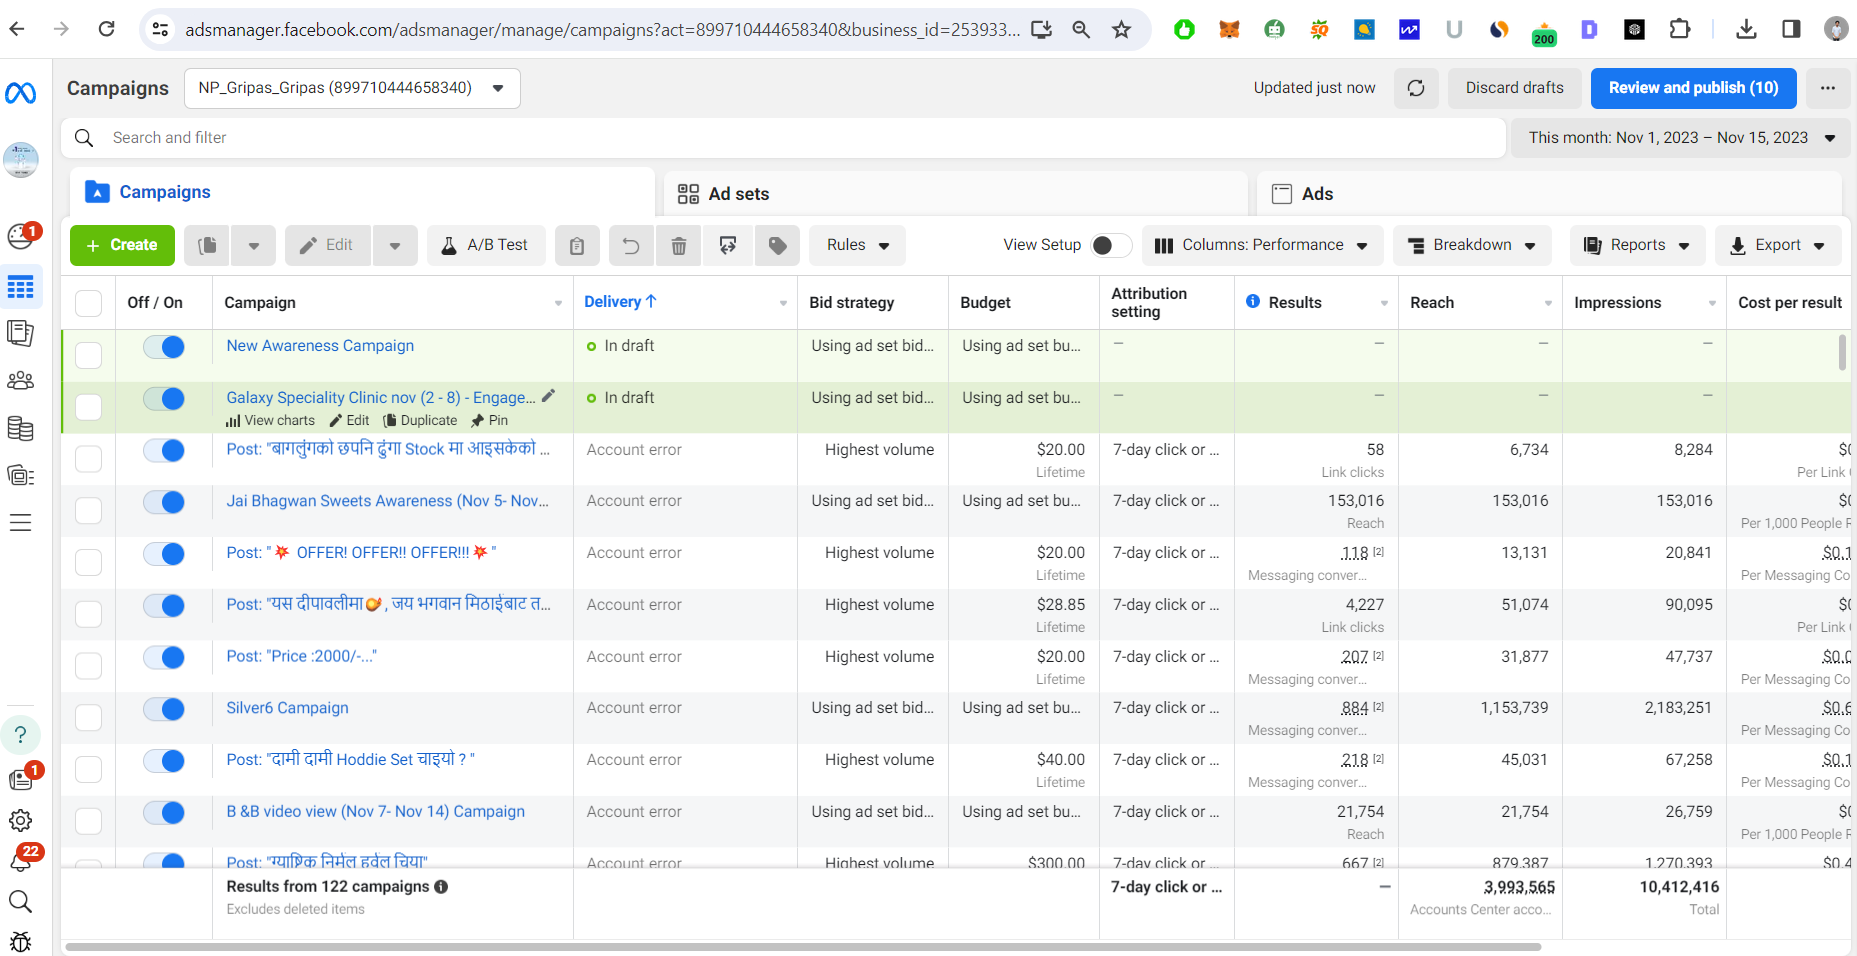Click the tag label icon in toolbar
The width and height of the screenshot is (1857, 956).
[777, 245]
